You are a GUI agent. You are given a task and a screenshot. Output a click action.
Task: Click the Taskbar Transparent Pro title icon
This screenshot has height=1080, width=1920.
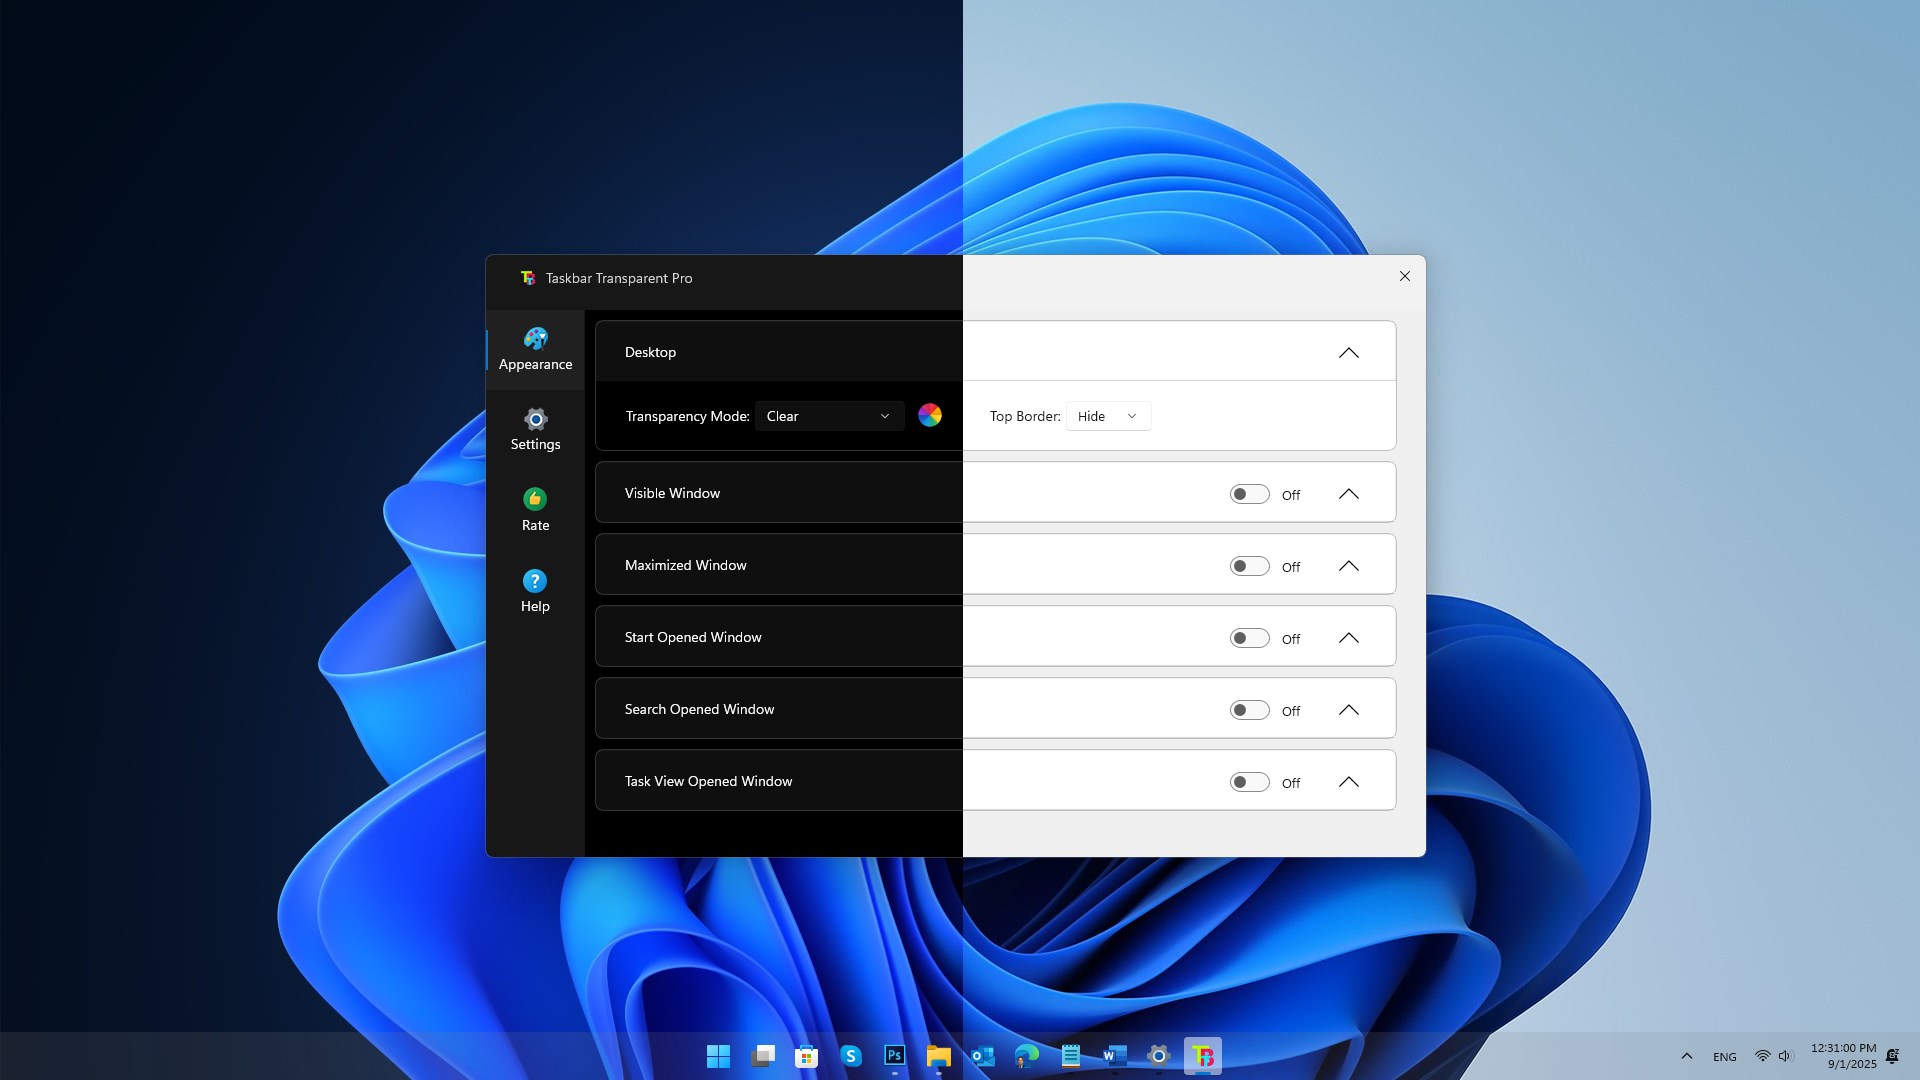[528, 278]
